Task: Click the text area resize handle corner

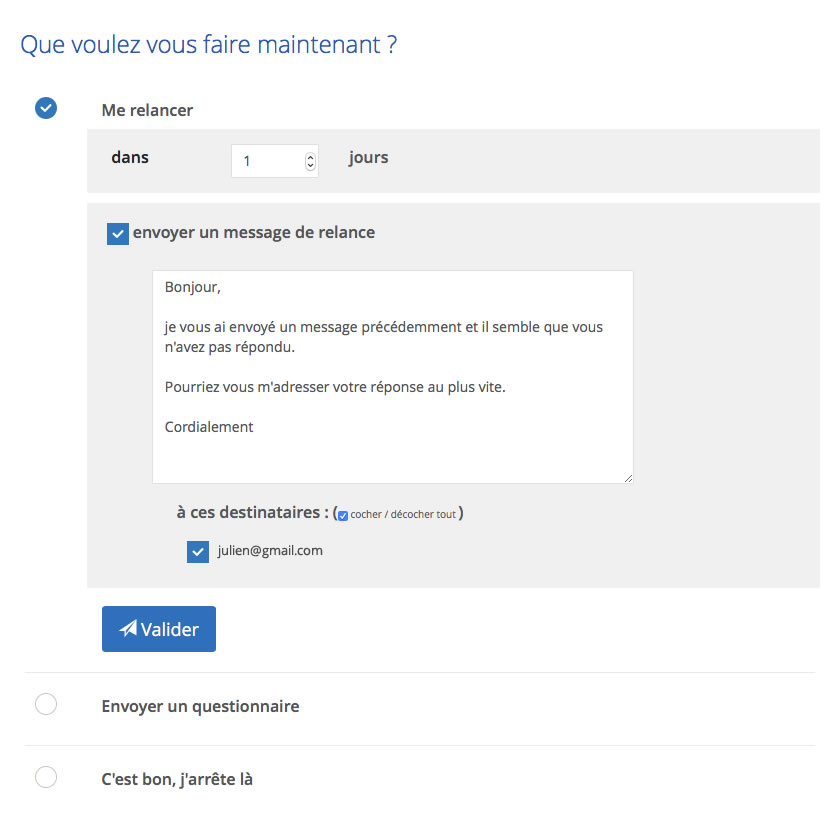Action: tap(628, 478)
